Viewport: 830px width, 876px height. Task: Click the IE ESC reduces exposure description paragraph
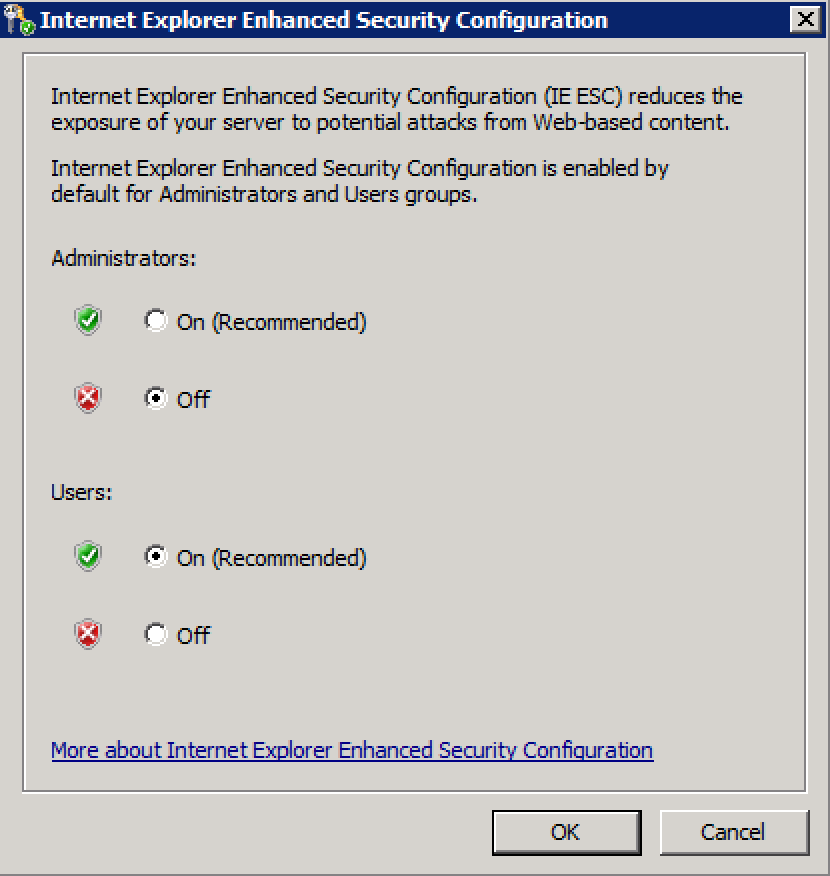pos(397,110)
